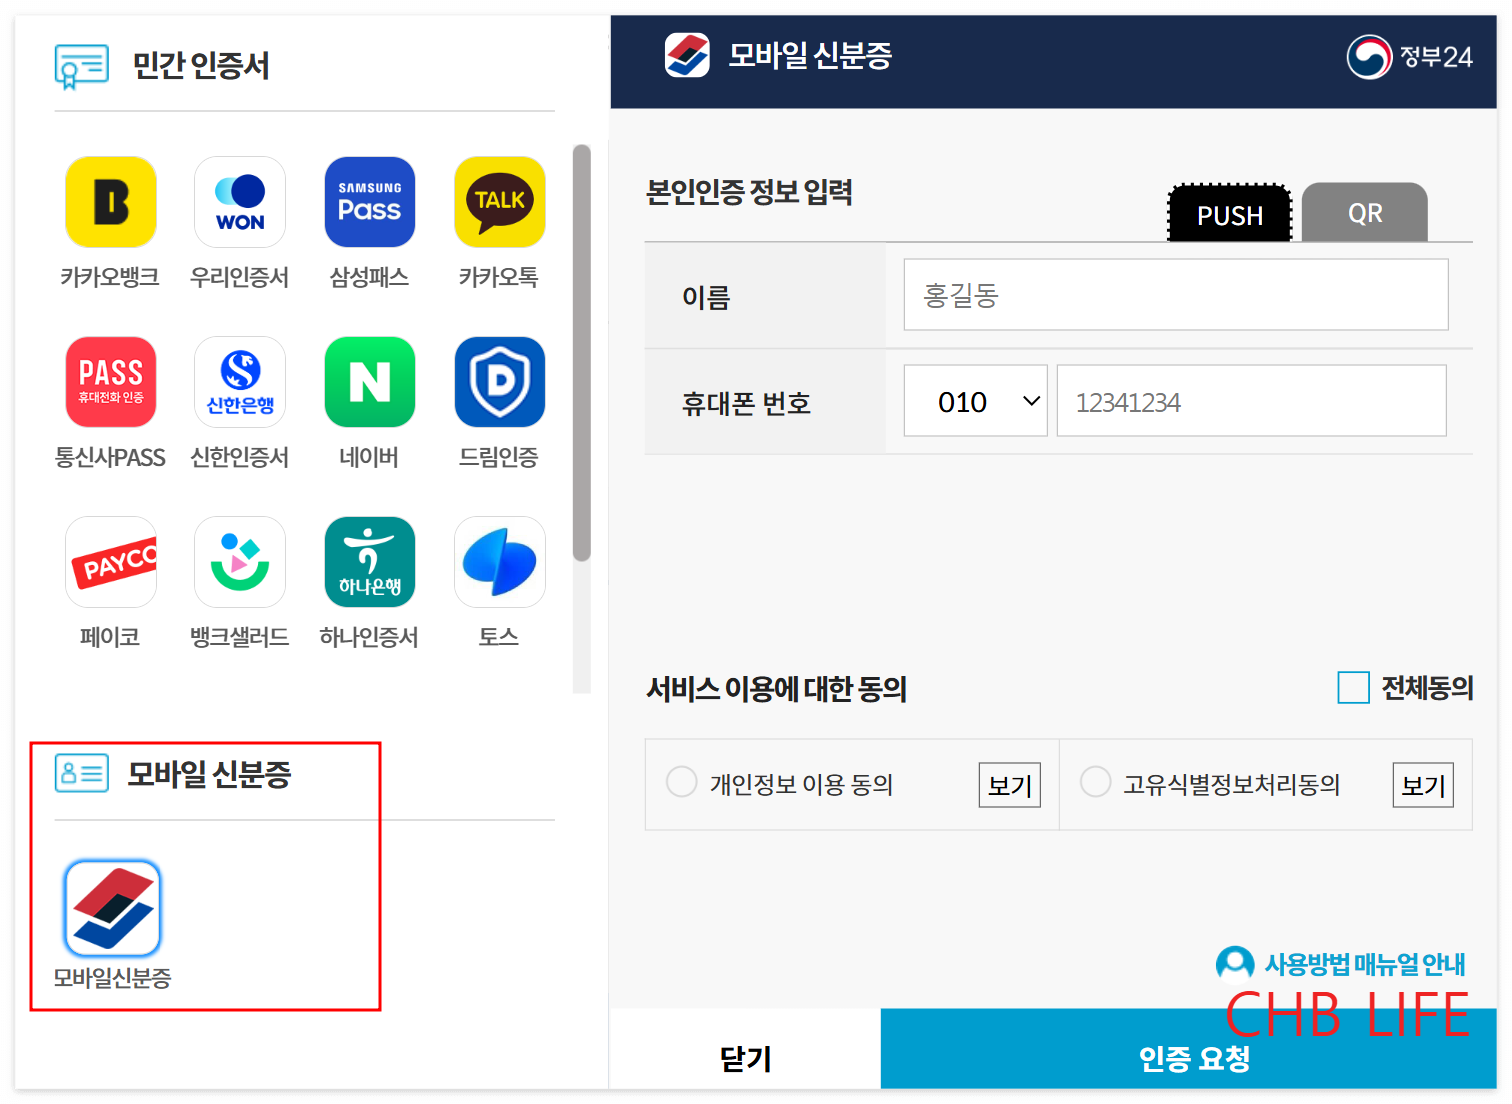
Task: Select the 카카오톡 authentication icon
Action: click(499, 201)
